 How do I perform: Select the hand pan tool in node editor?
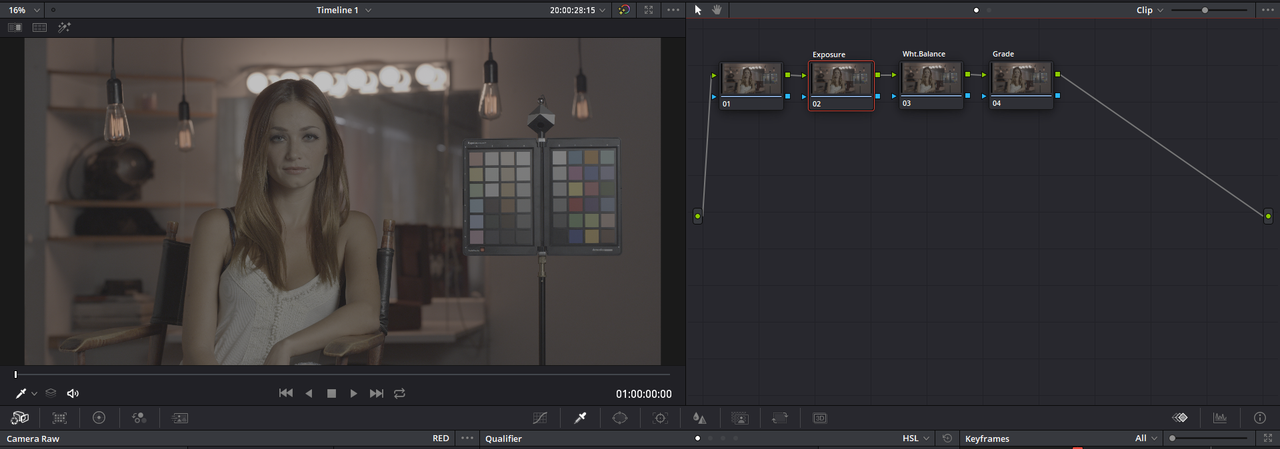[x=716, y=10]
